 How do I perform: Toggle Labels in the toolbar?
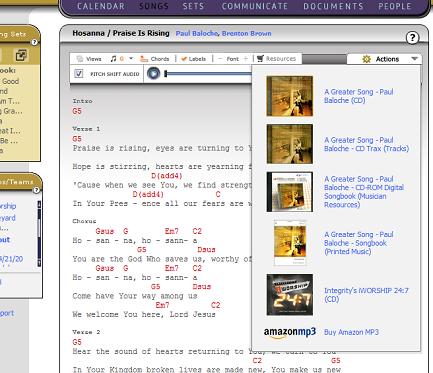point(193,59)
